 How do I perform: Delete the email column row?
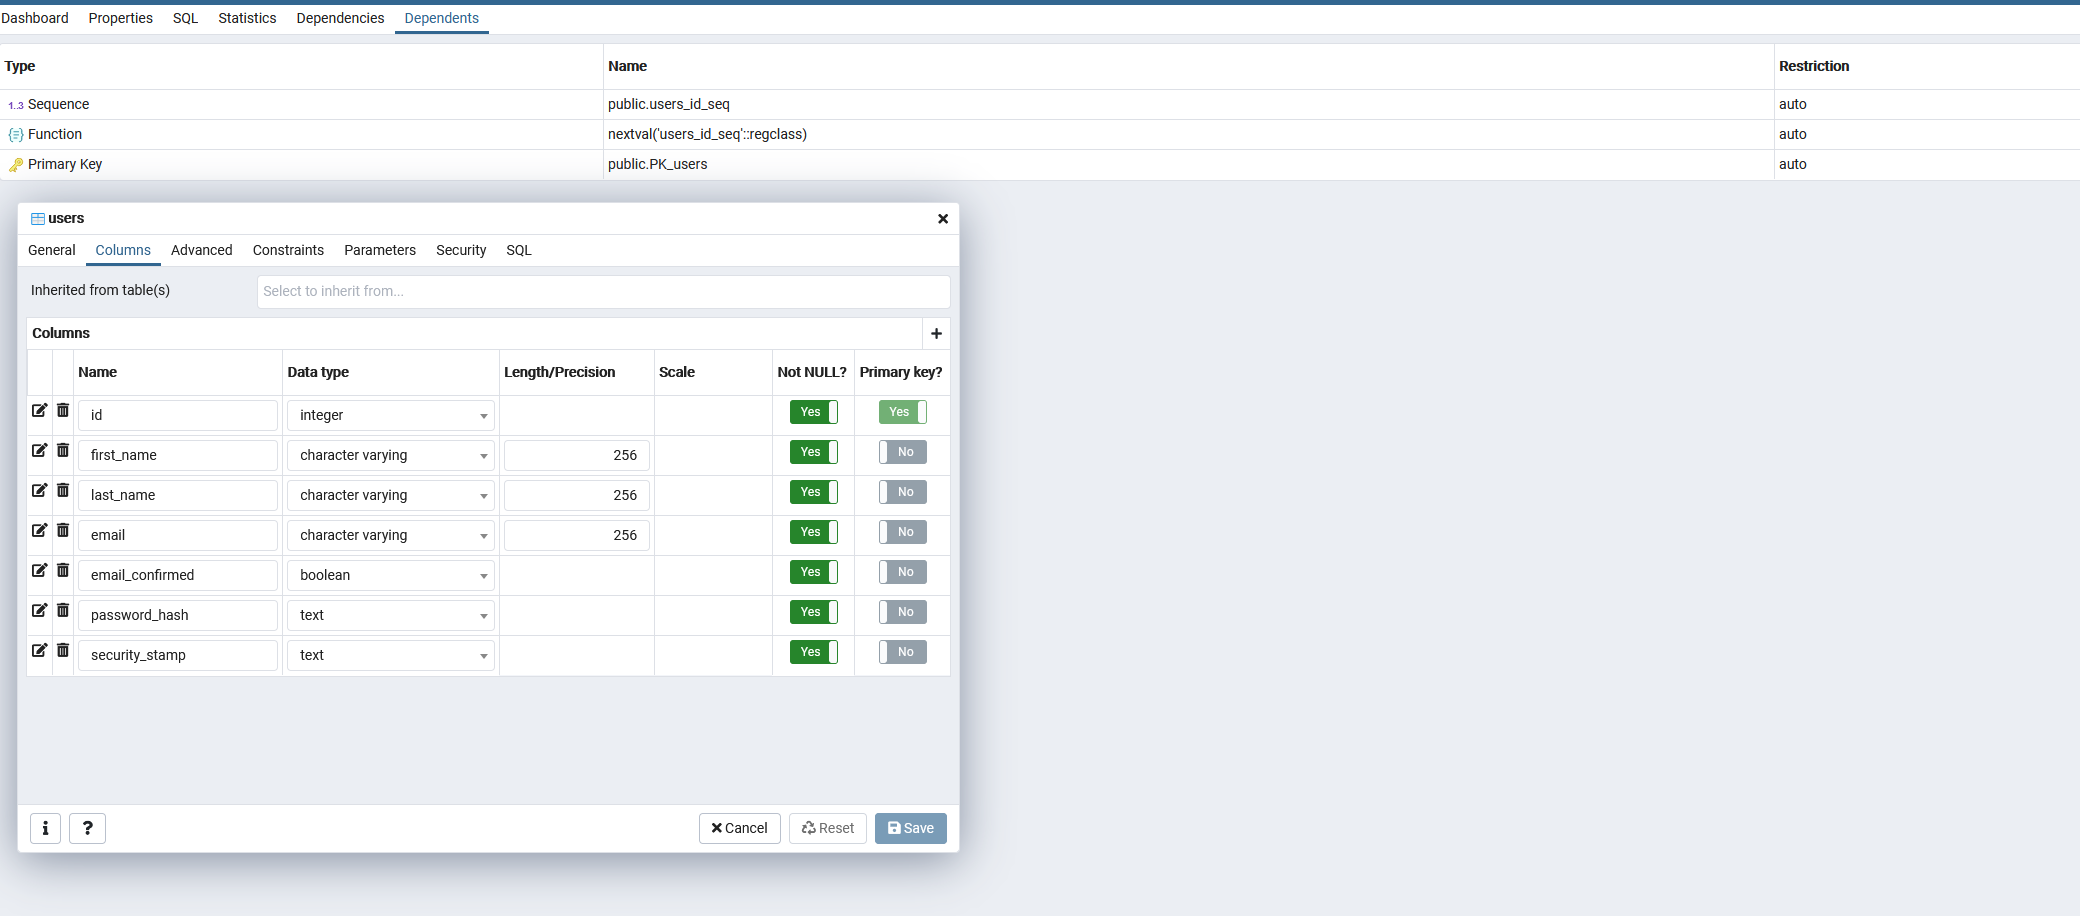click(x=63, y=530)
